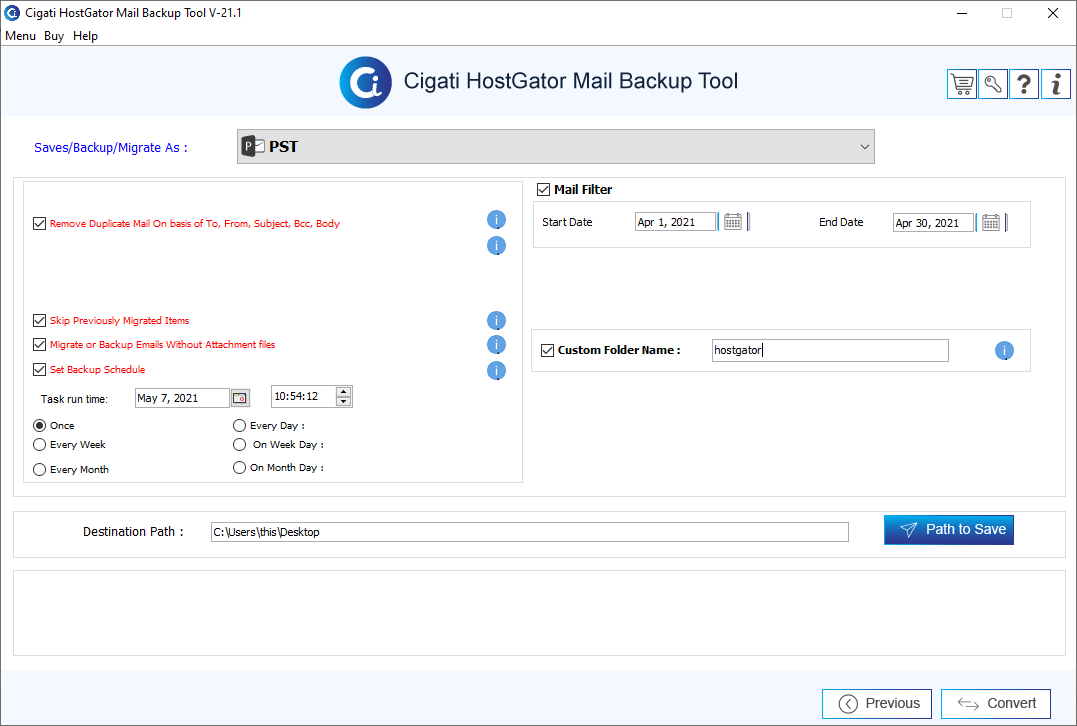
Task: Toggle Custom Folder Name checkbox
Action: pos(547,350)
